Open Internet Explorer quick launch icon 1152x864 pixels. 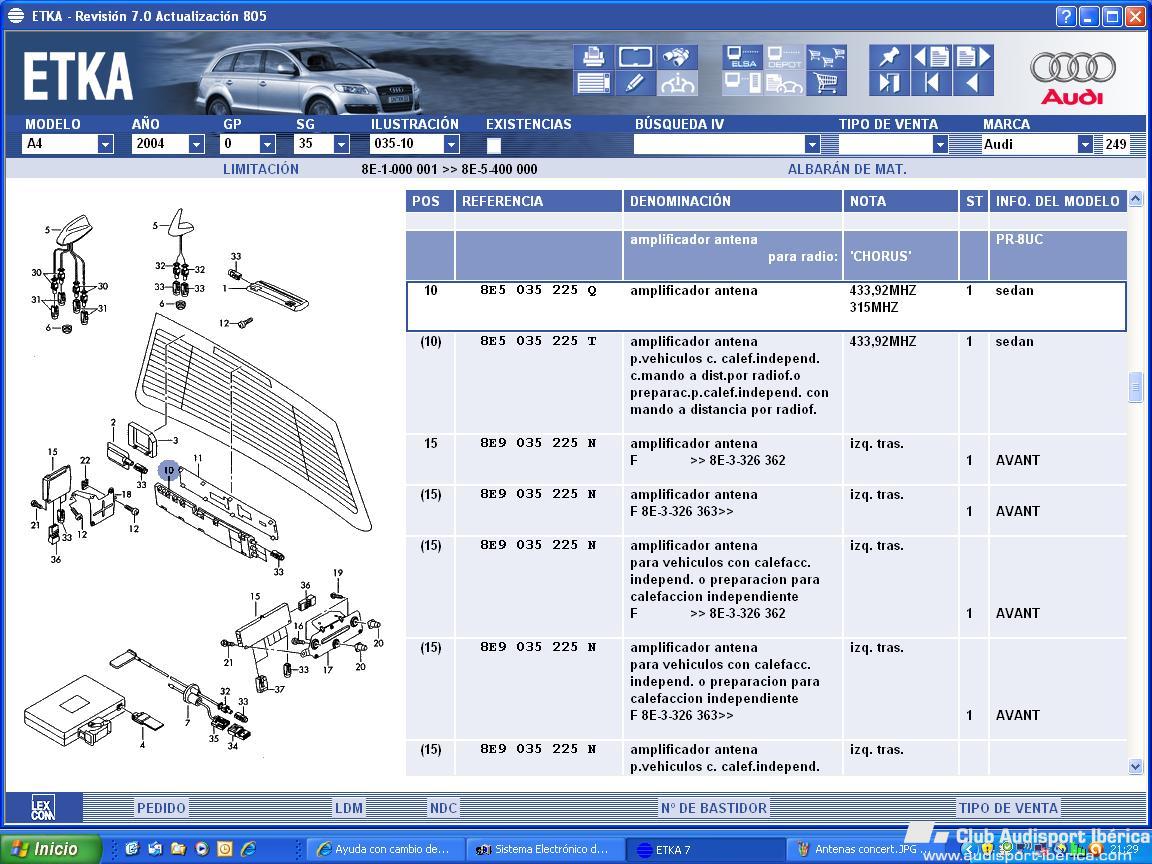point(249,849)
